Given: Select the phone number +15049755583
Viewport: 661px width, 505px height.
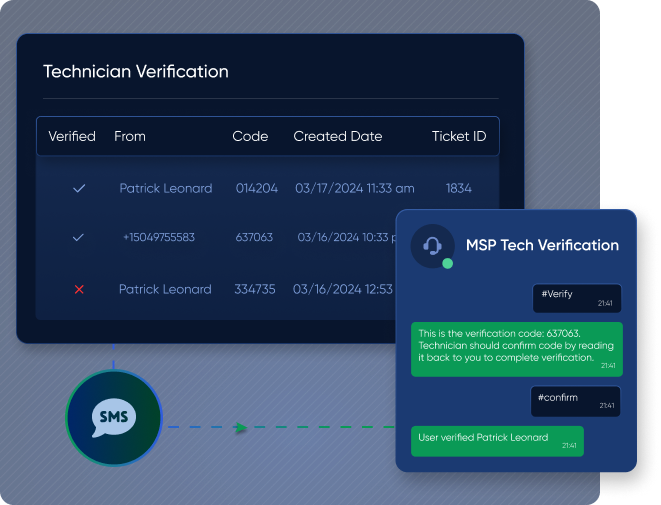Looking at the screenshot, I should (159, 238).
